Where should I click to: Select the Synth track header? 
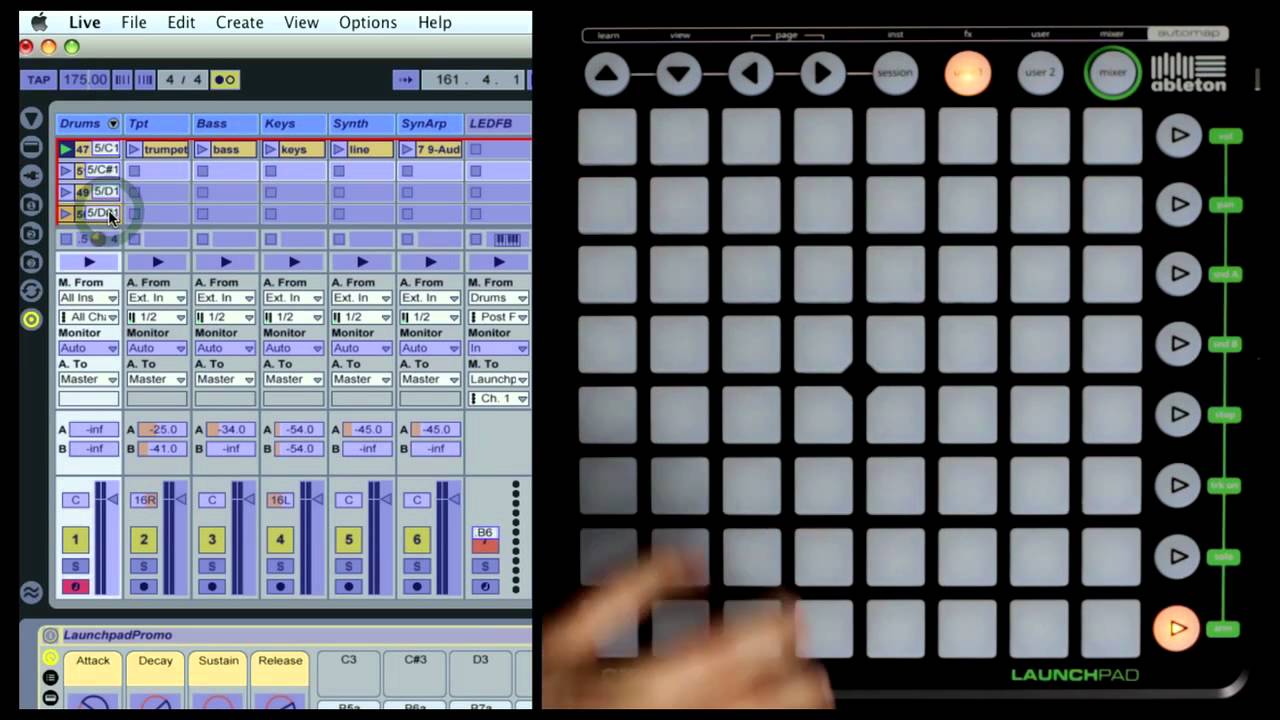362,124
